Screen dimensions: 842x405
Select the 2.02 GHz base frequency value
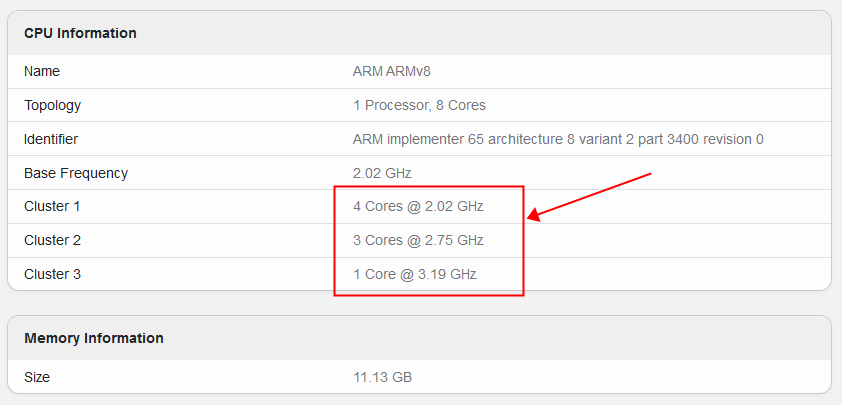click(382, 173)
